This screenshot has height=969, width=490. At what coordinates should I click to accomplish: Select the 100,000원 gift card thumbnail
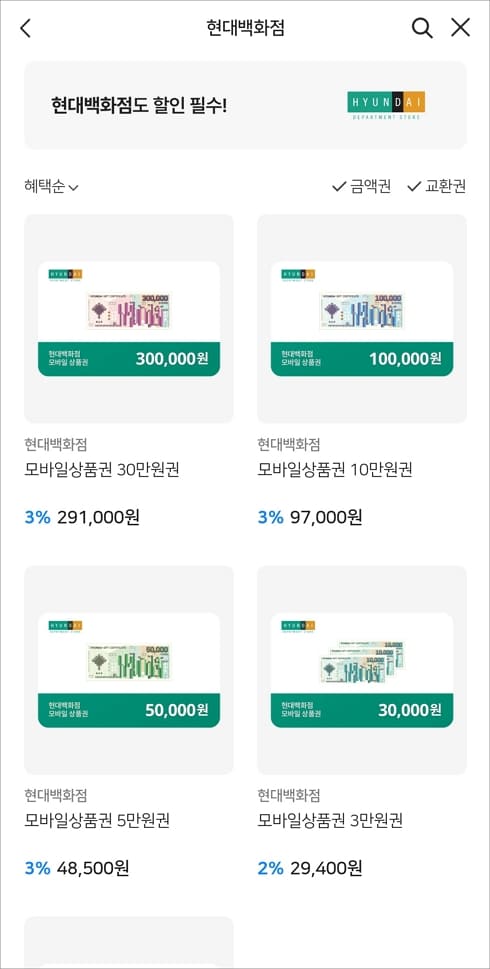pos(362,319)
